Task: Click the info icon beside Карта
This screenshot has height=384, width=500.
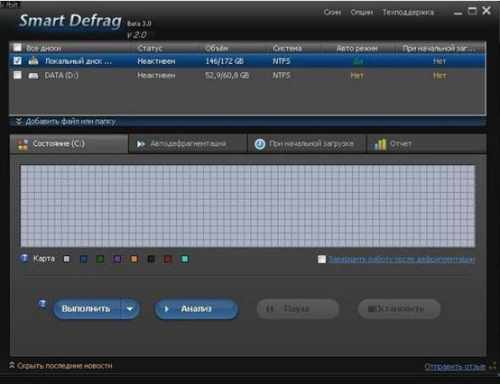Action: point(24,258)
